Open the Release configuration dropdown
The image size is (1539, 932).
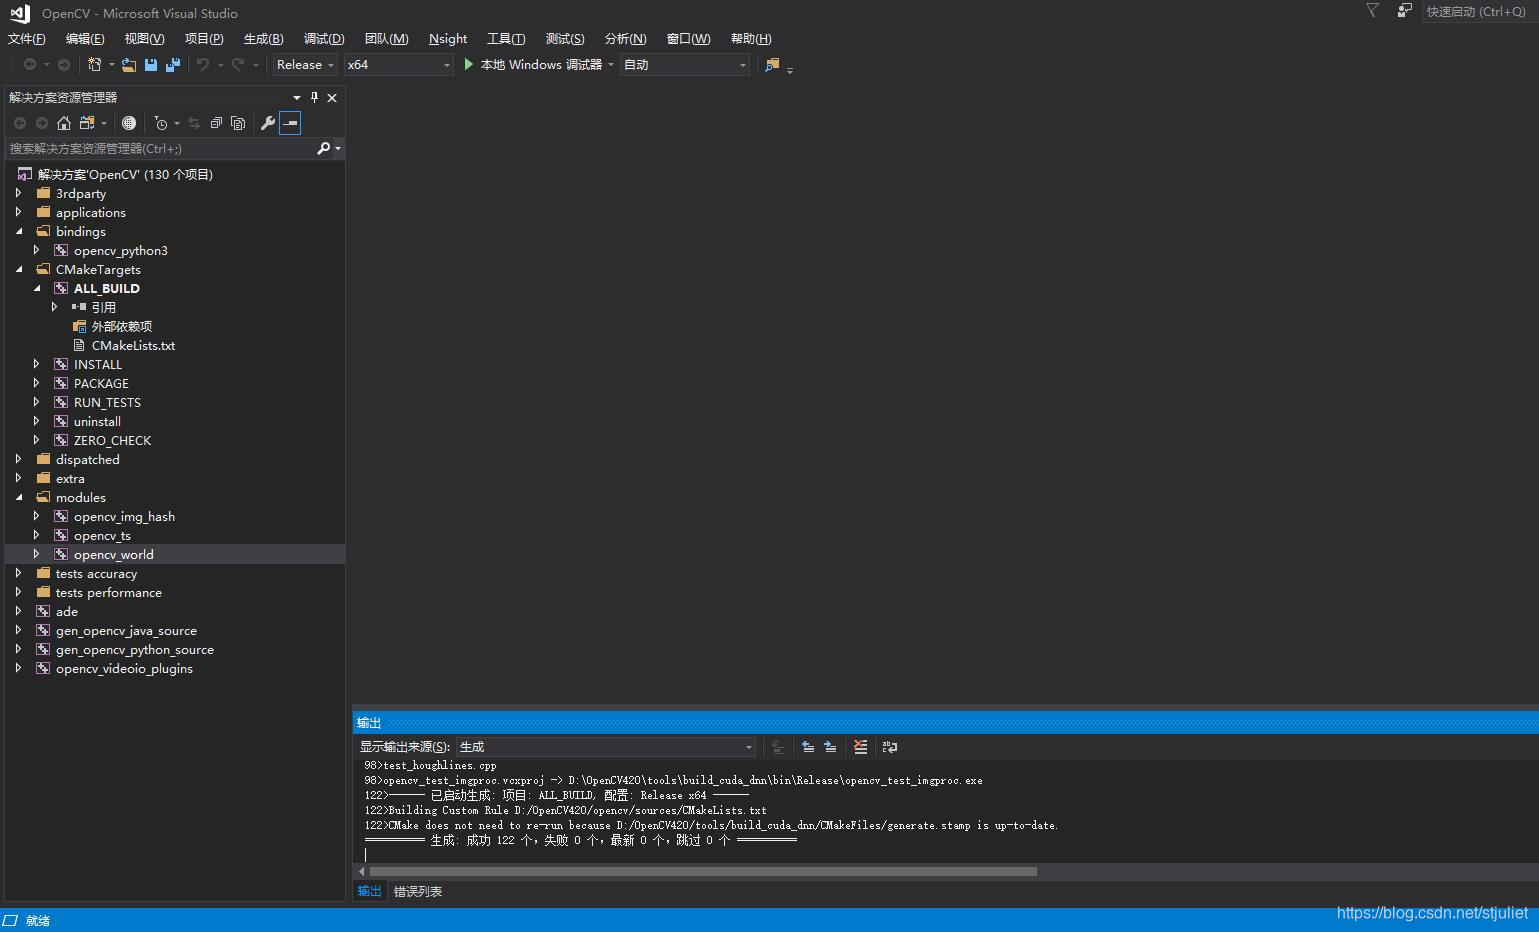306,65
